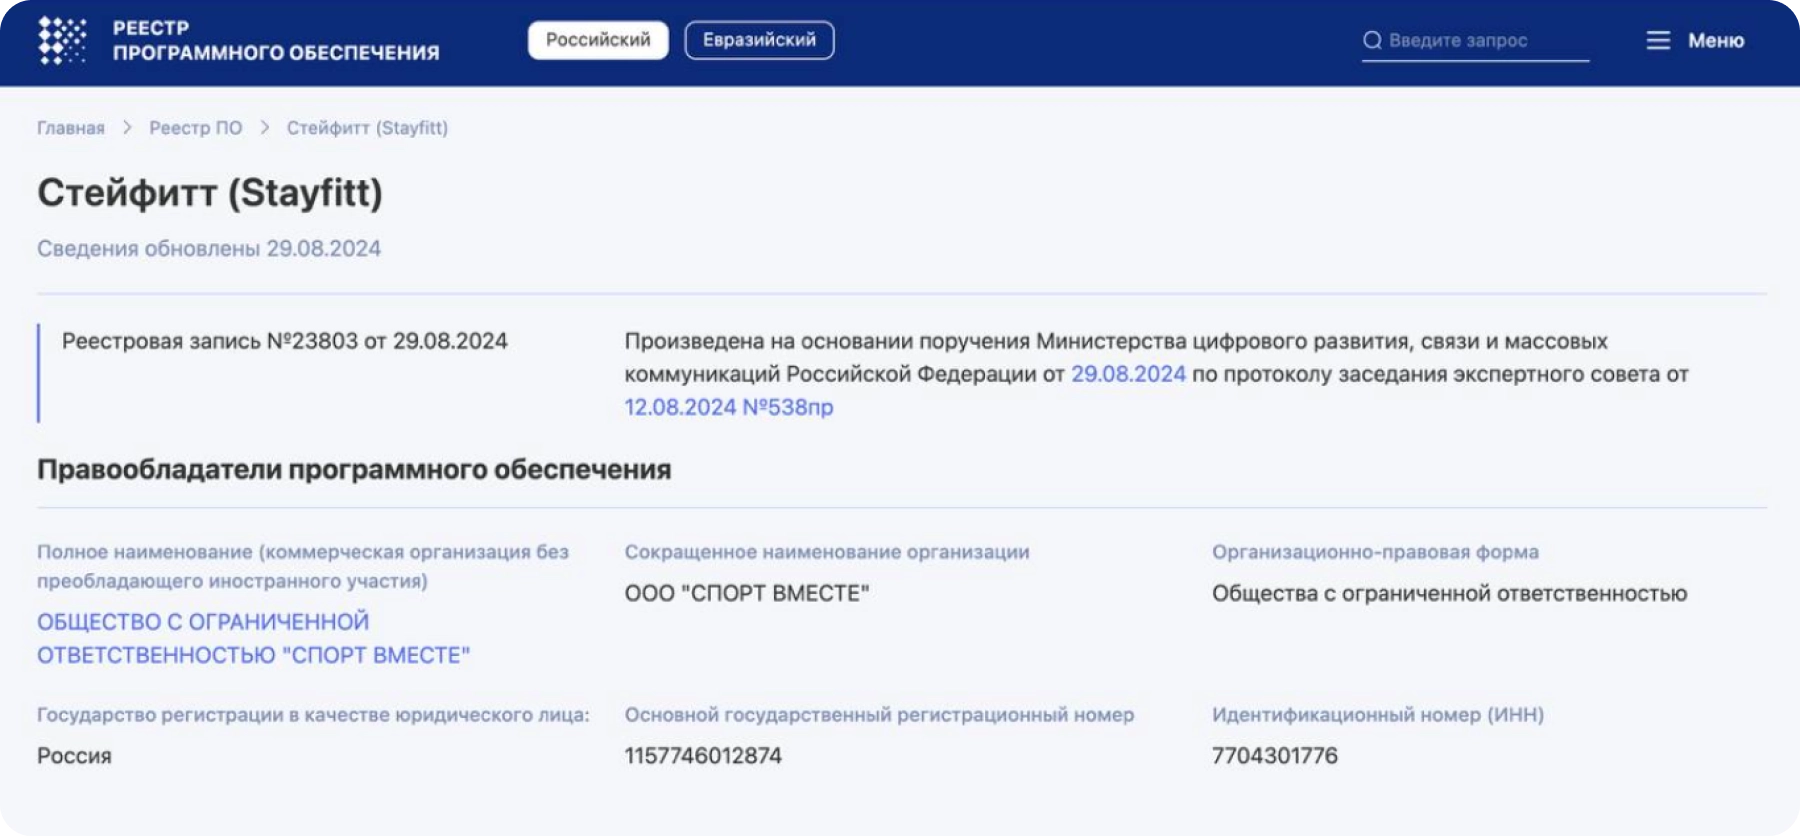Switch to the Евразийский registry
Image resolution: width=1800 pixels, height=836 pixels.
pos(759,40)
